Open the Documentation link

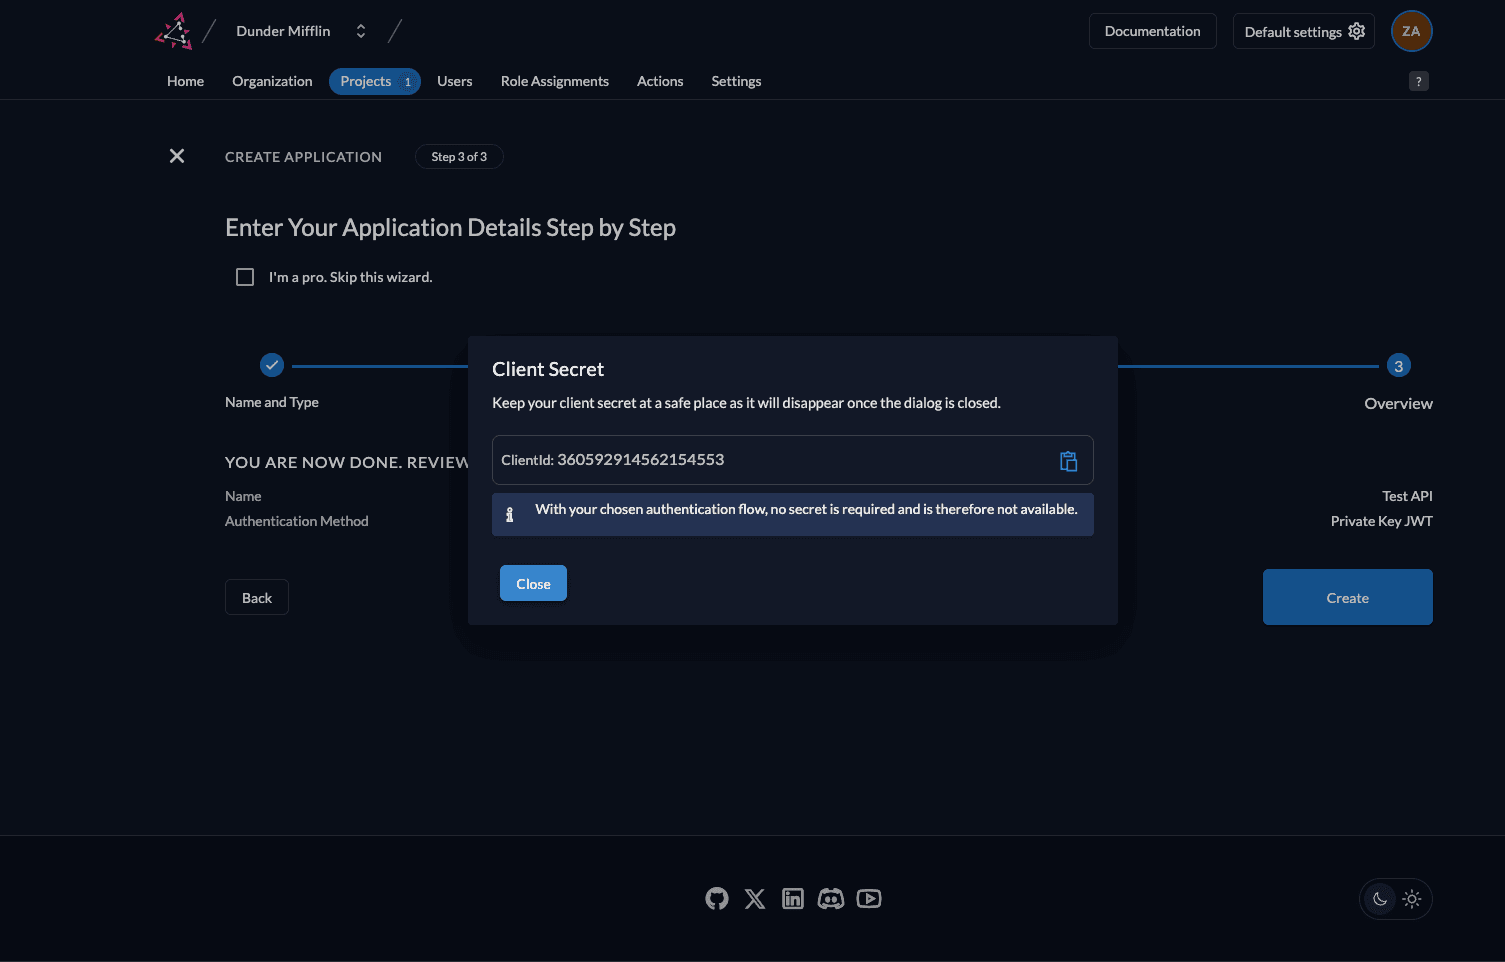[x=1152, y=31]
